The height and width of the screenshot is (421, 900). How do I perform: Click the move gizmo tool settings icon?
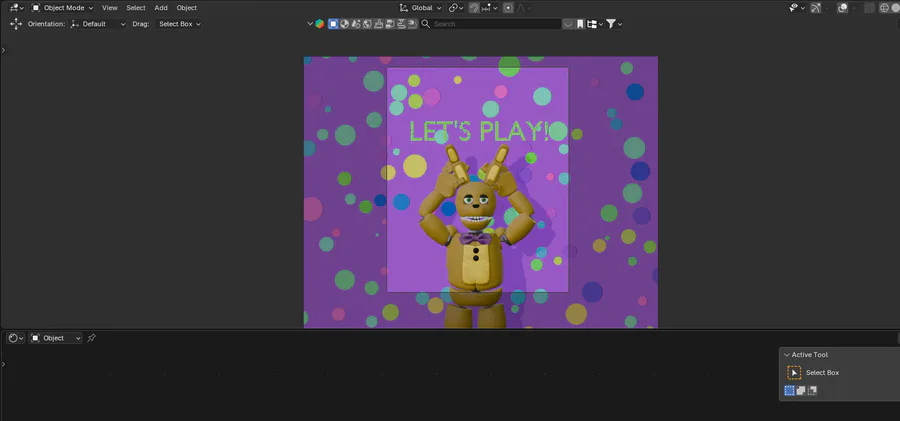click(16, 24)
